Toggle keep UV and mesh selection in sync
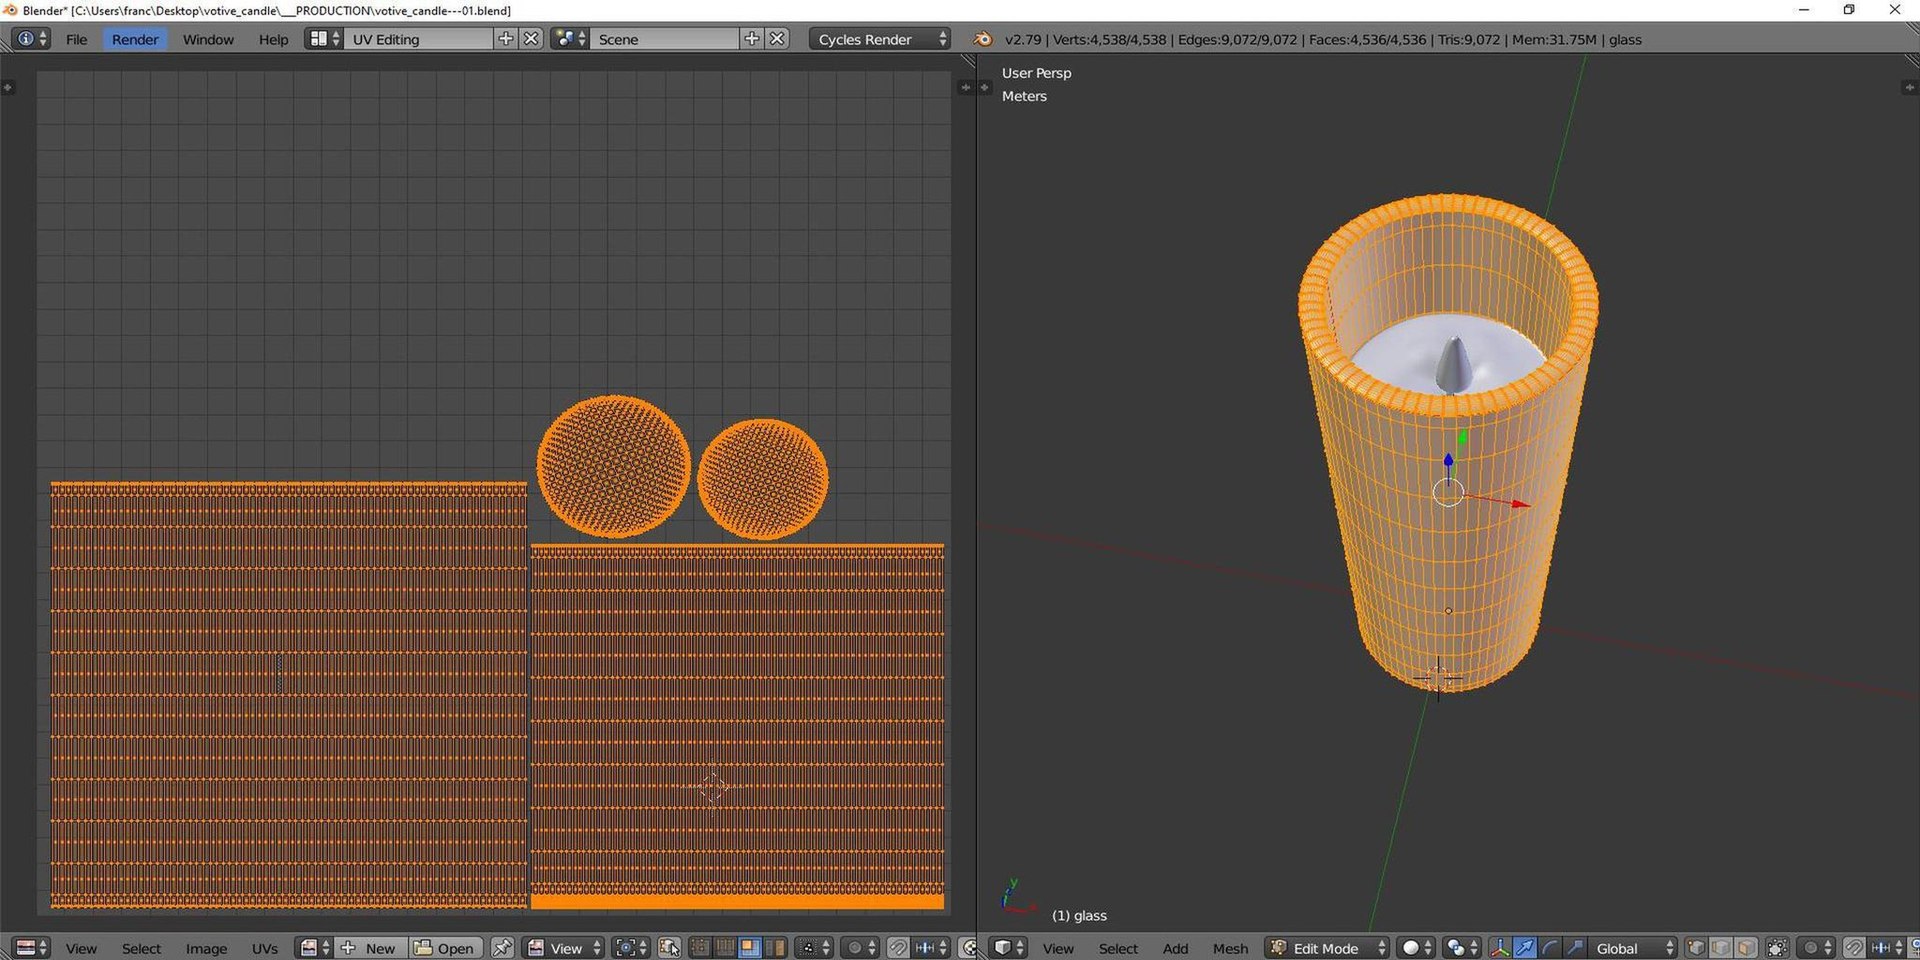 coord(669,948)
